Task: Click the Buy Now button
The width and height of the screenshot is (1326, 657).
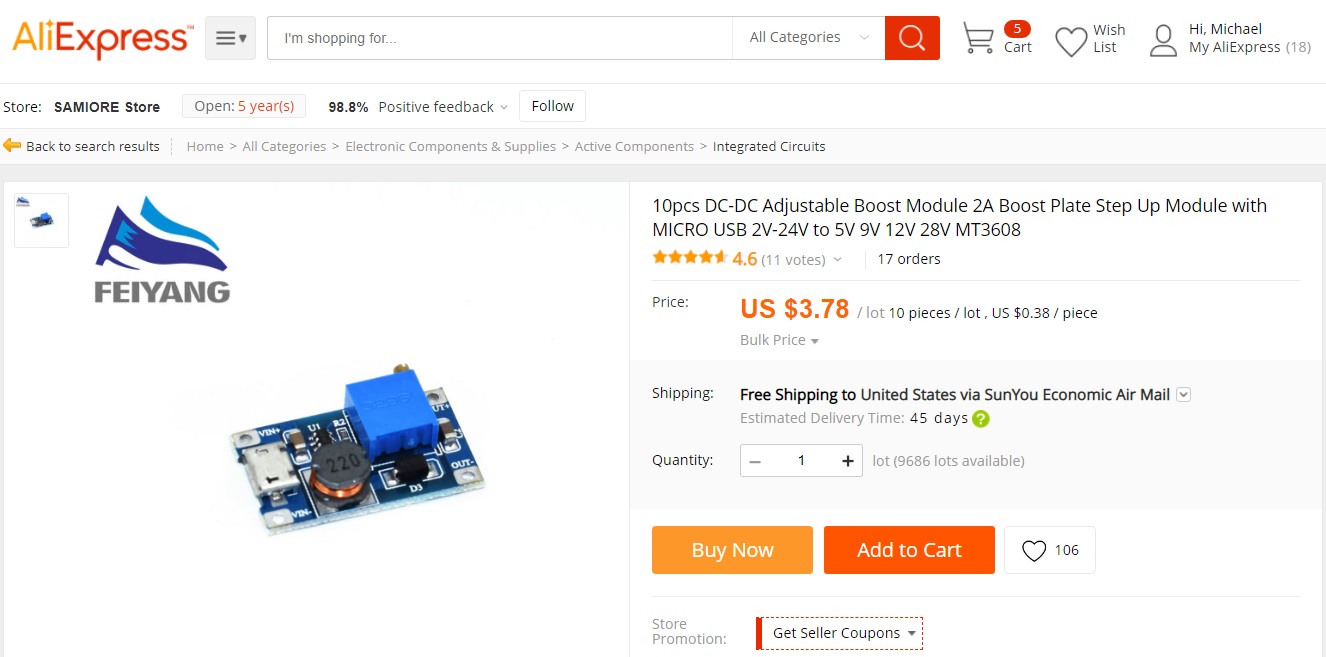Action: [732, 550]
